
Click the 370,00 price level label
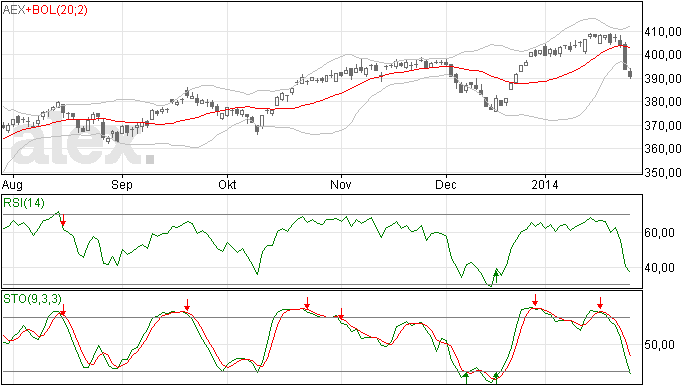(663, 126)
